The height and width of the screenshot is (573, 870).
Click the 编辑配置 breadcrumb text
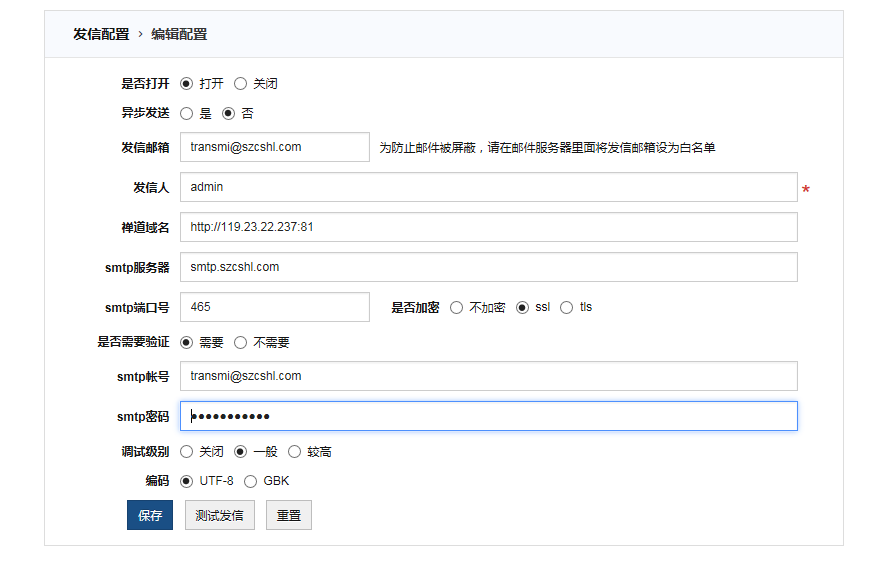179,34
